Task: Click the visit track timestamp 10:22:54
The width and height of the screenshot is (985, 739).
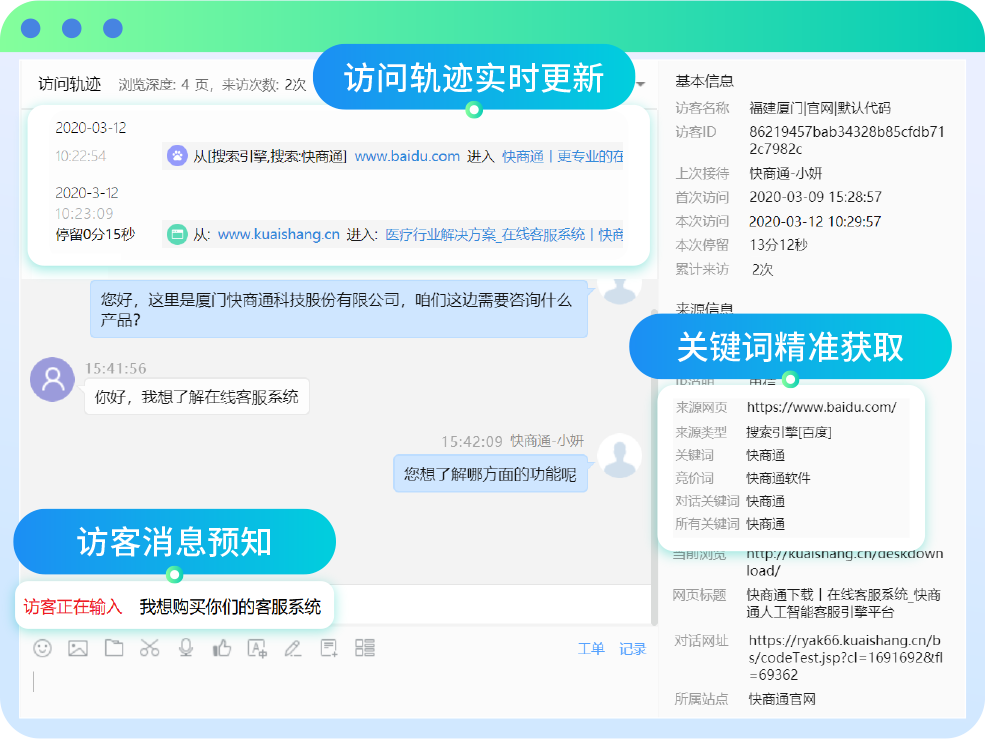Action: (x=80, y=156)
